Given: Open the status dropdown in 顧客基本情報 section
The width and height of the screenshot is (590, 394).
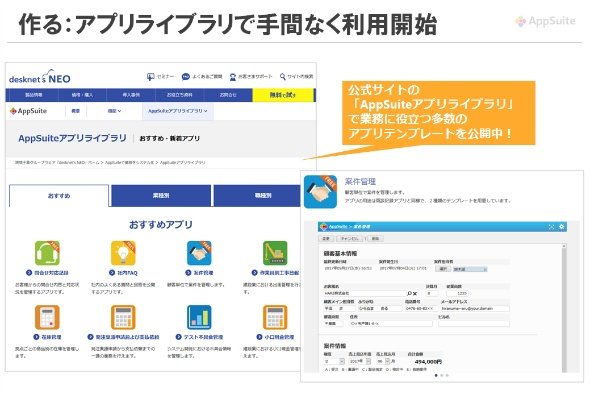Looking at the screenshot, I should click(470, 269).
